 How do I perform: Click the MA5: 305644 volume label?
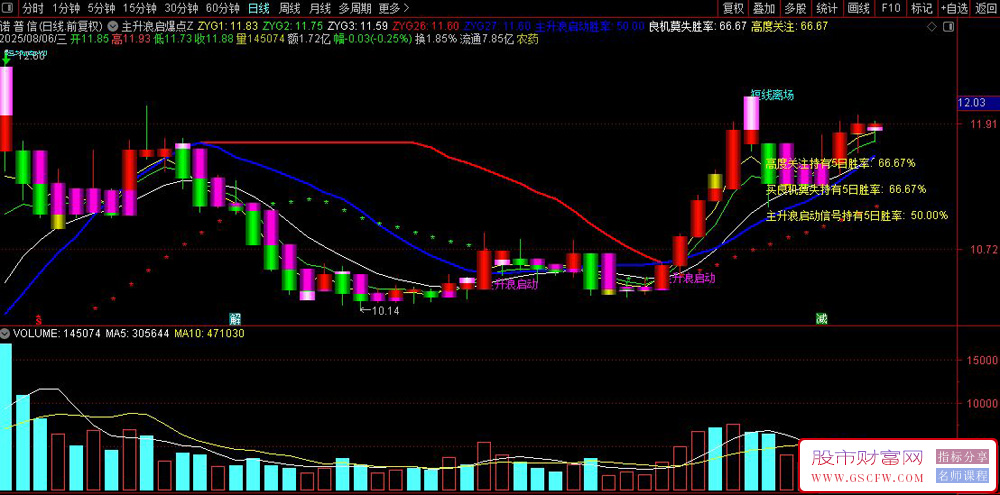pyautogui.click(x=138, y=333)
